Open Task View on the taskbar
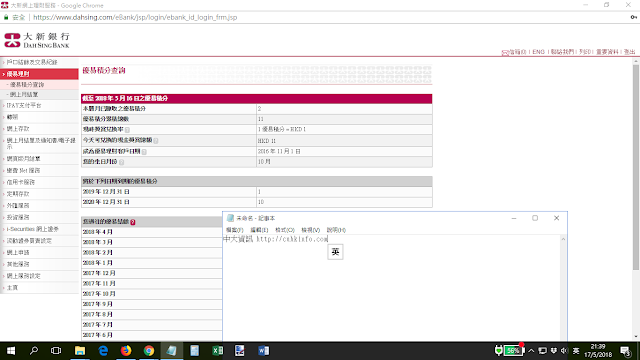640x360 pixels. (x=56, y=351)
